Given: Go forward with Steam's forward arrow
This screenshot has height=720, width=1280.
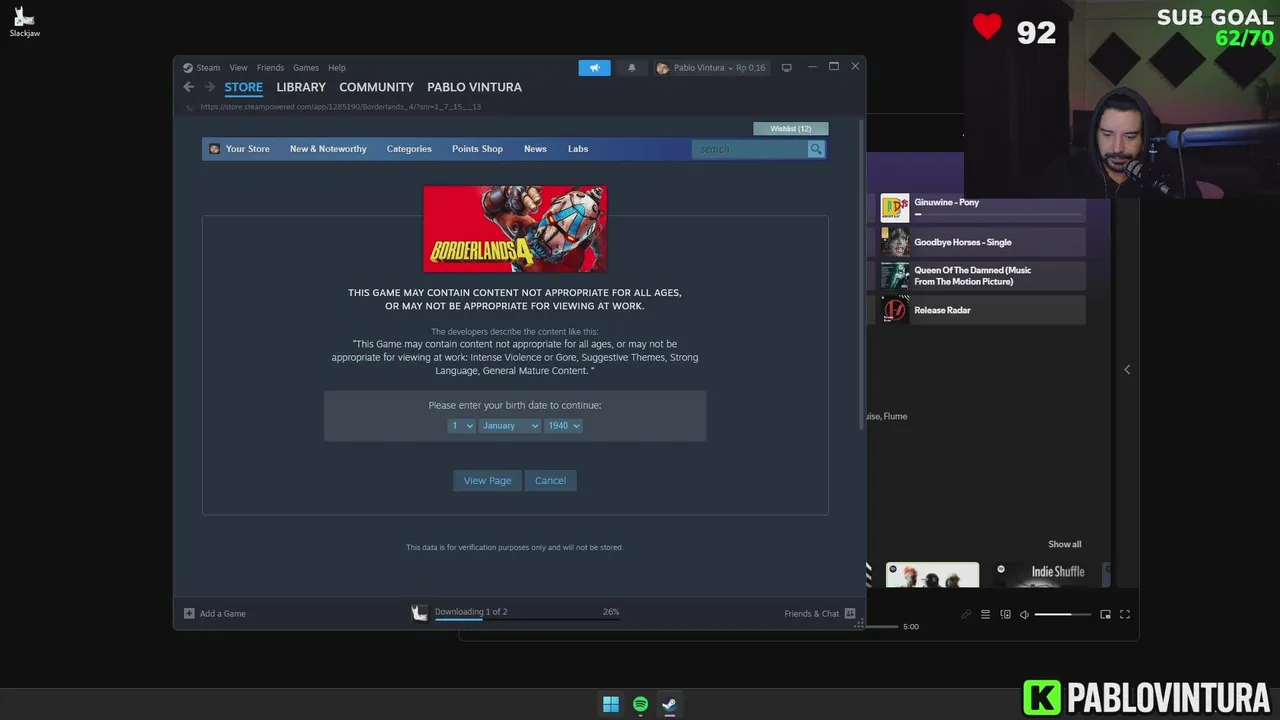Looking at the screenshot, I should tap(209, 87).
